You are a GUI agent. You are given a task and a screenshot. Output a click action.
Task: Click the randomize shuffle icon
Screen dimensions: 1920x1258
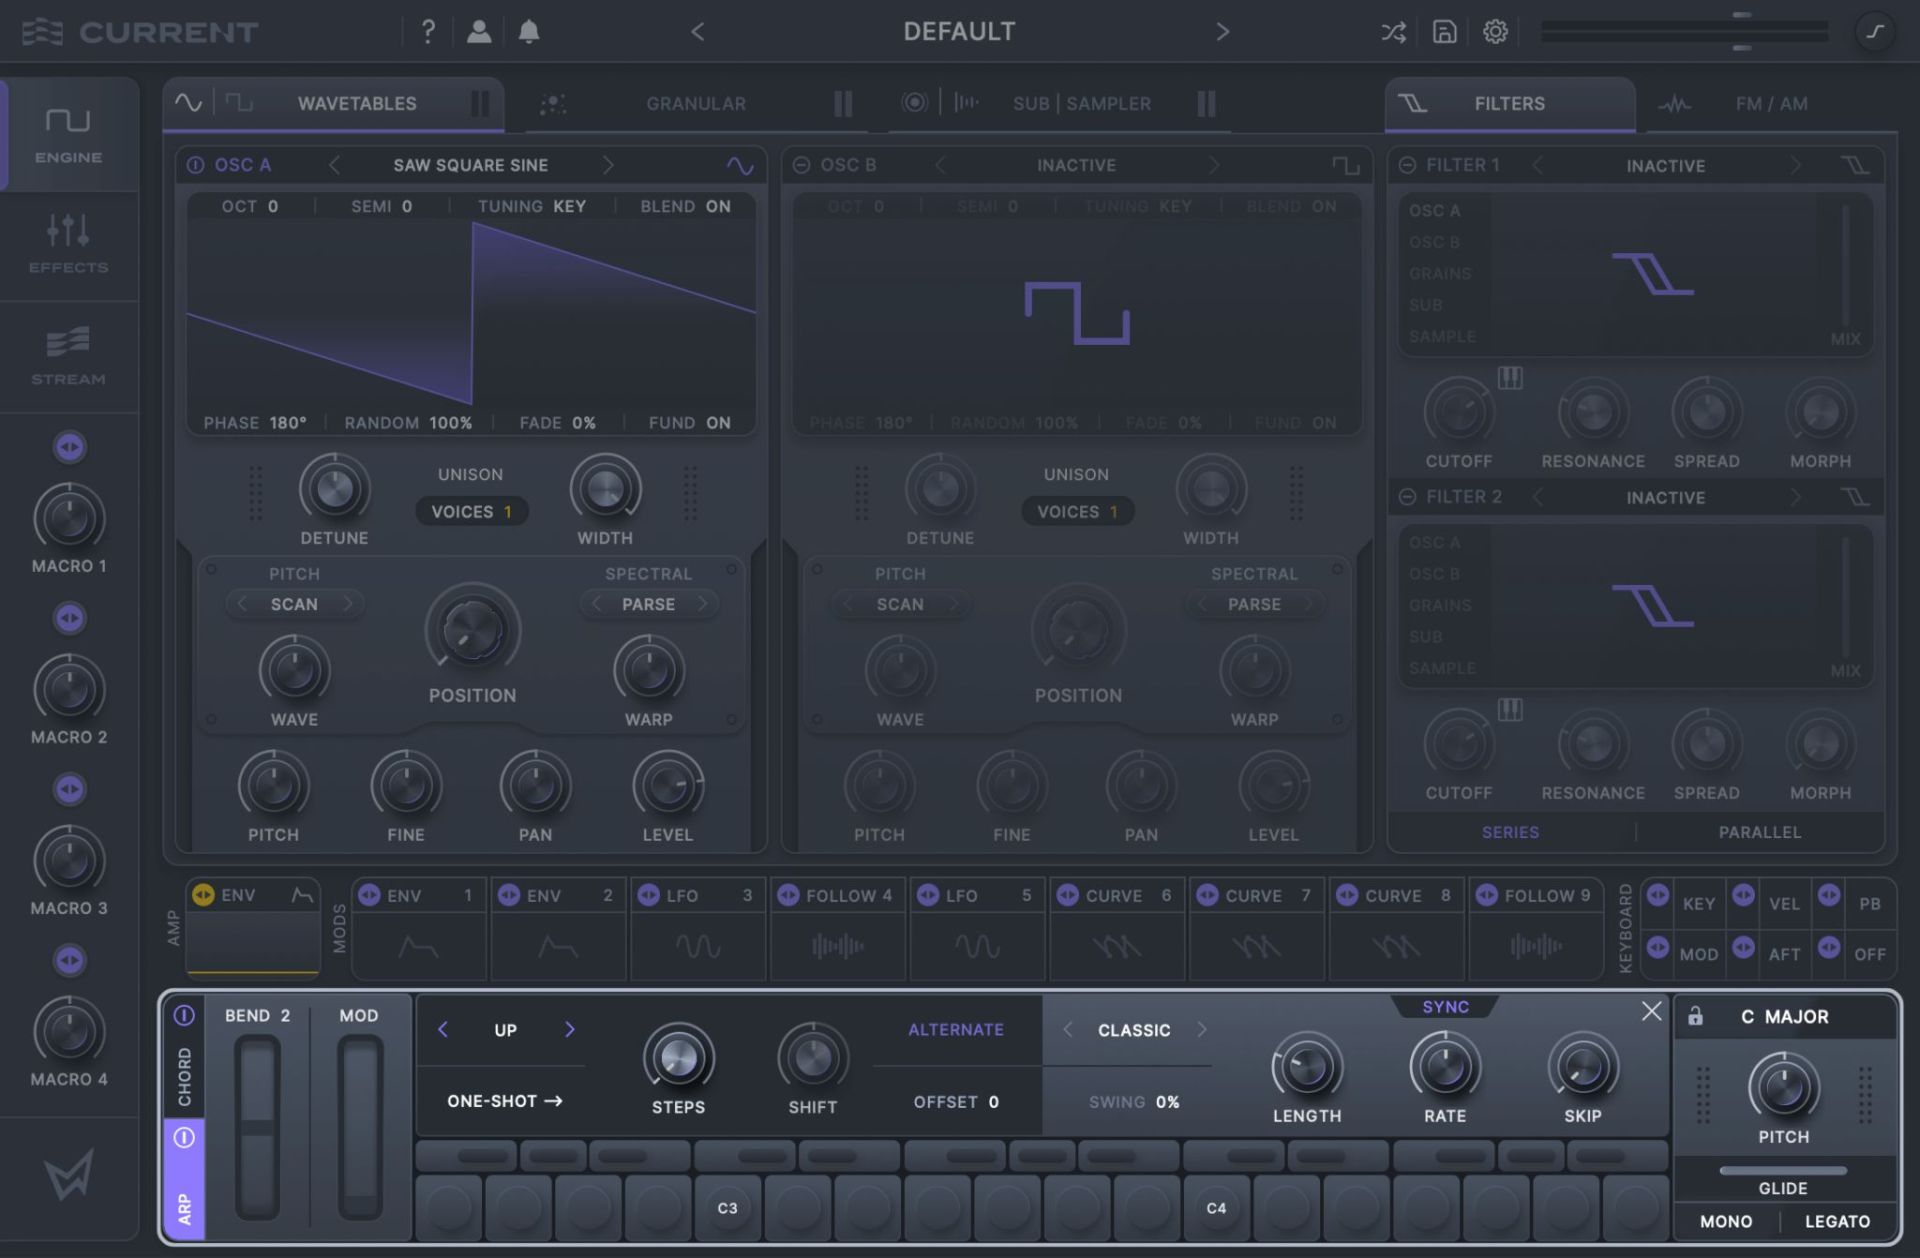1393,32
